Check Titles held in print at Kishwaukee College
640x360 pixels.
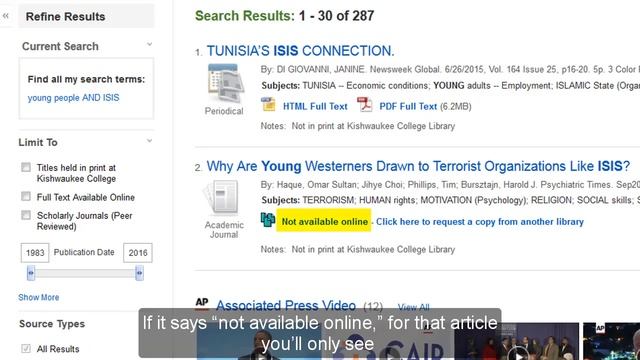[x=26, y=167]
